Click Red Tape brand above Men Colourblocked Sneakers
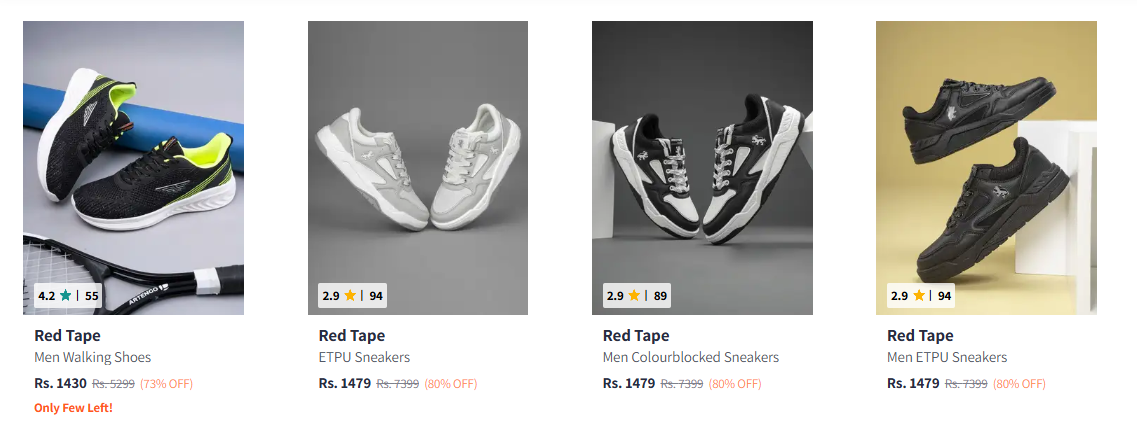 636,336
